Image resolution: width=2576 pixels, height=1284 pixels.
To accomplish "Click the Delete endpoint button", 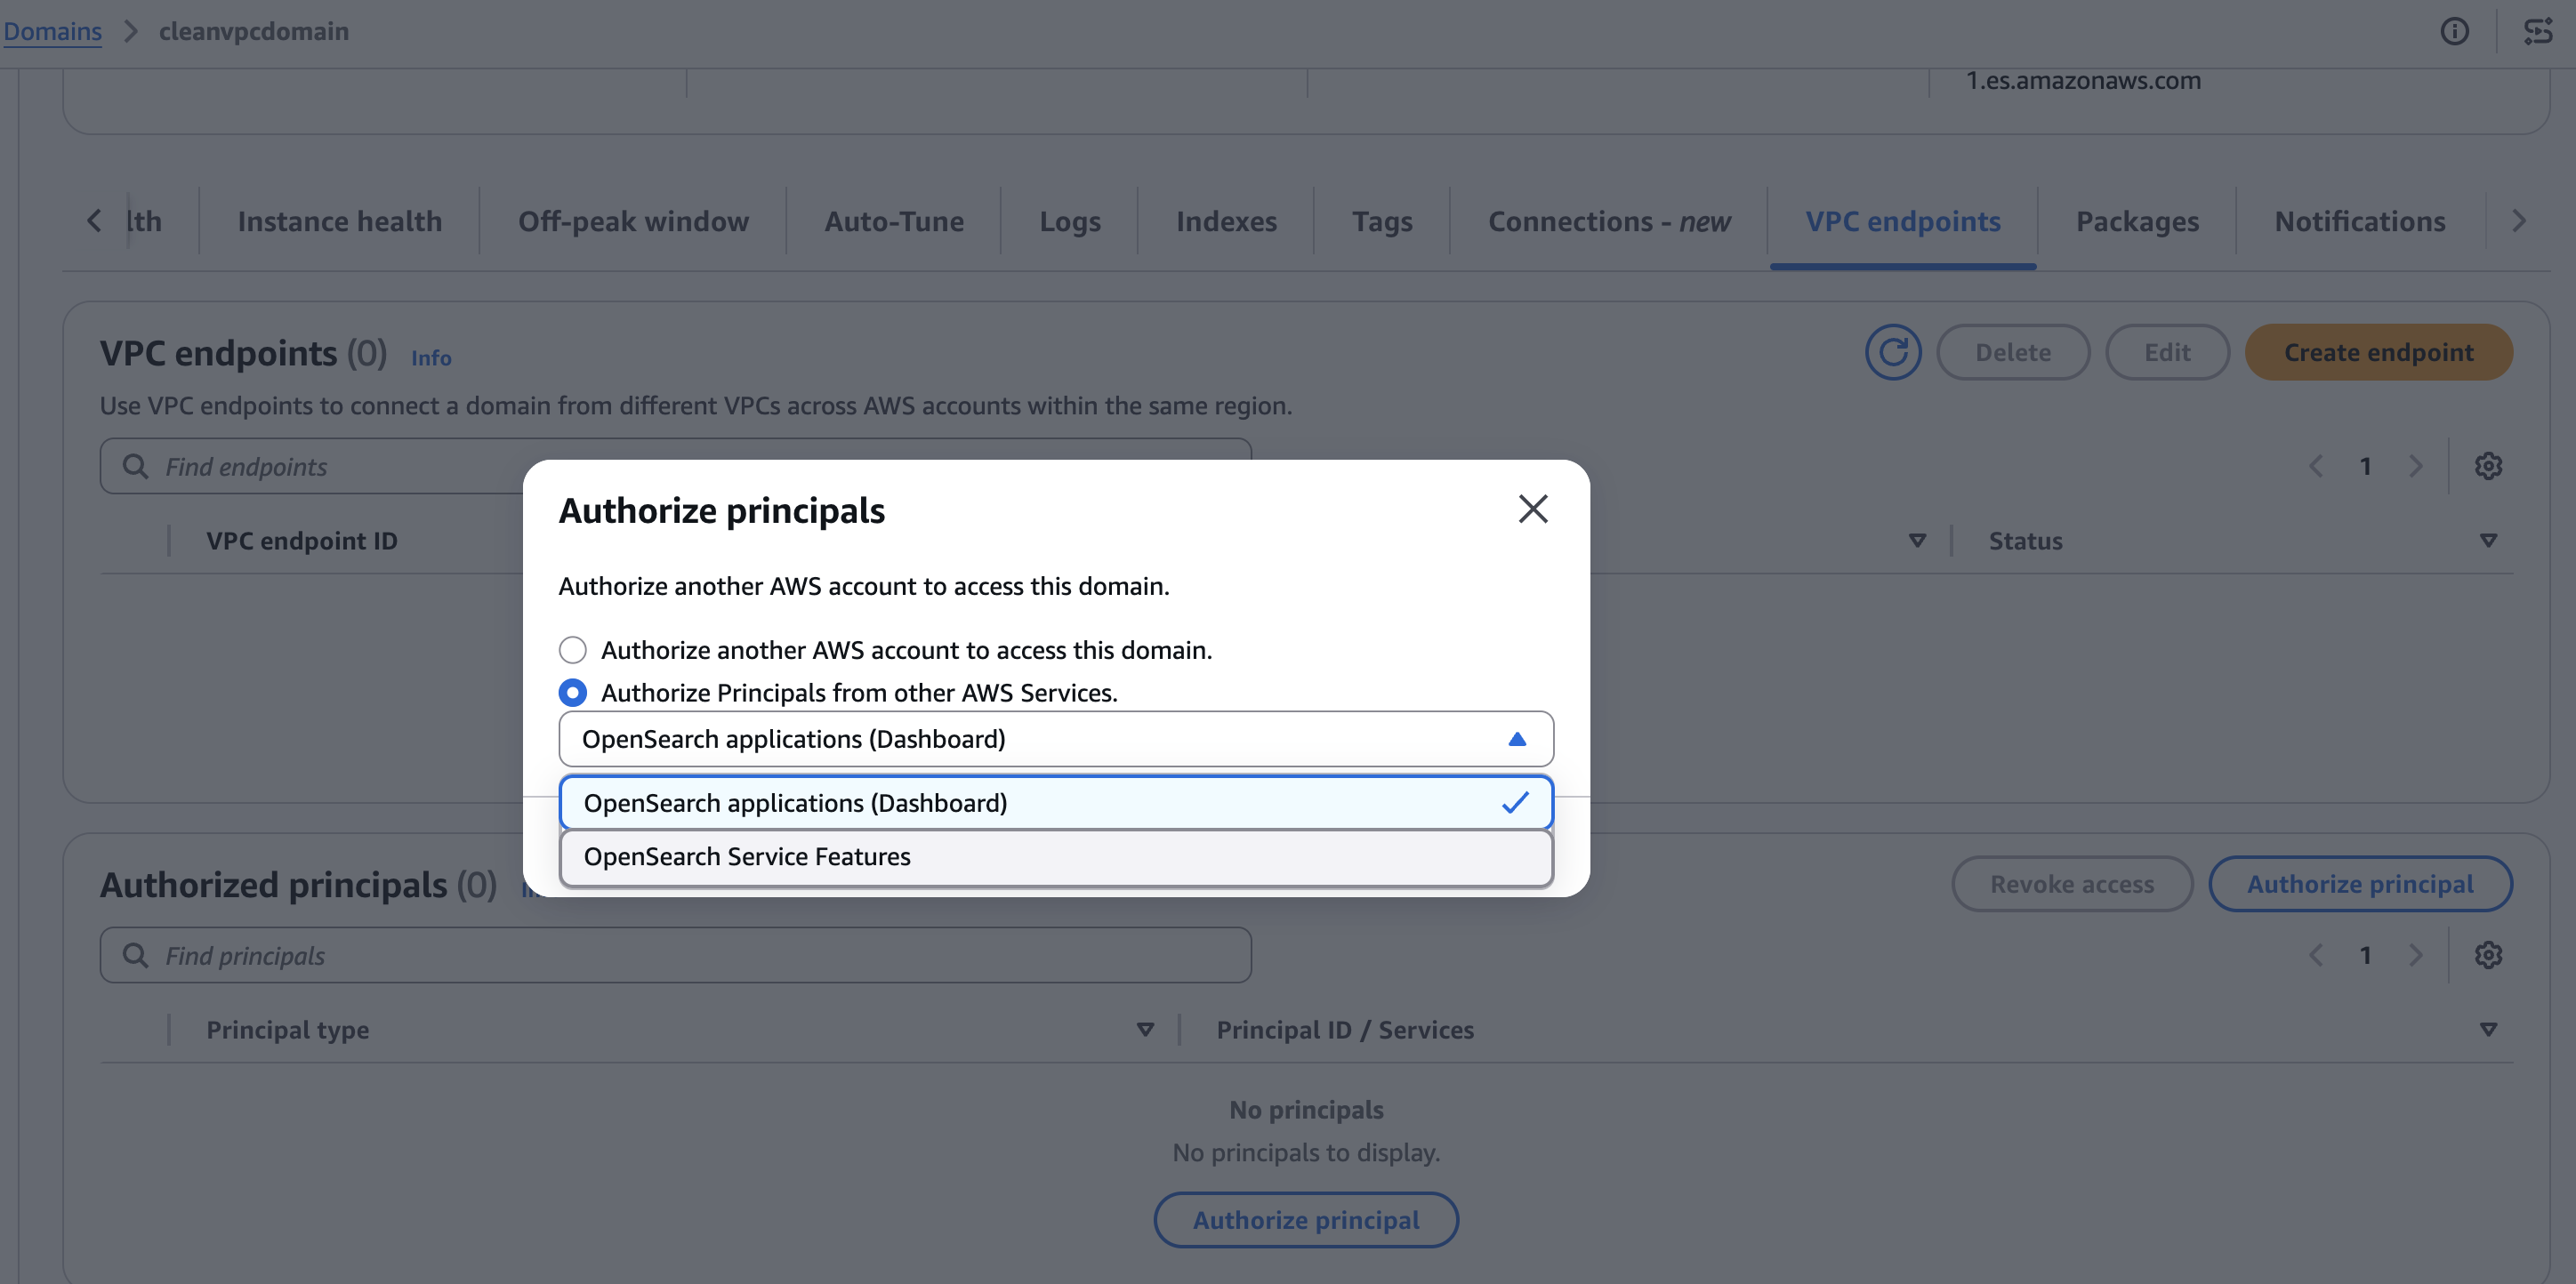I will click(x=2012, y=352).
